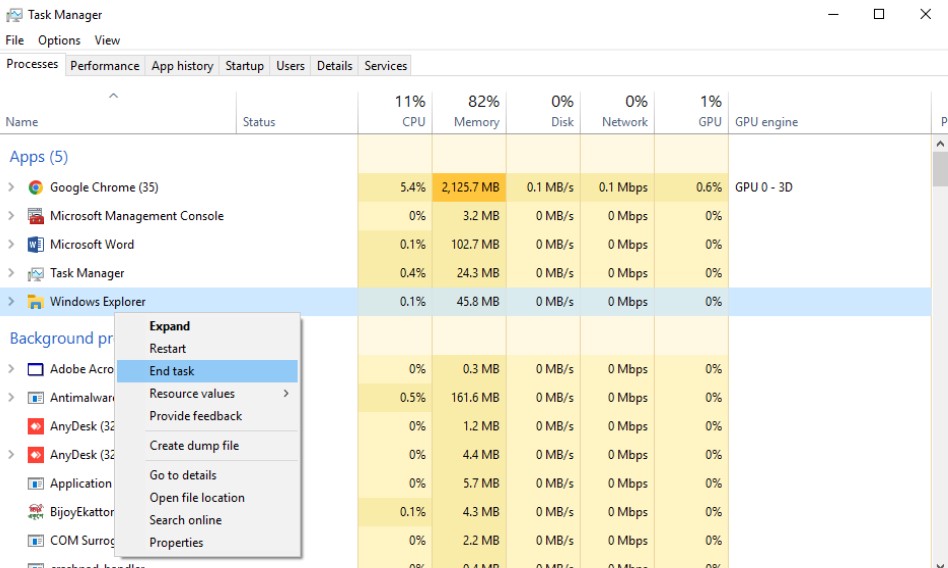Sort by the Status column header
948x568 pixels.
(x=297, y=113)
